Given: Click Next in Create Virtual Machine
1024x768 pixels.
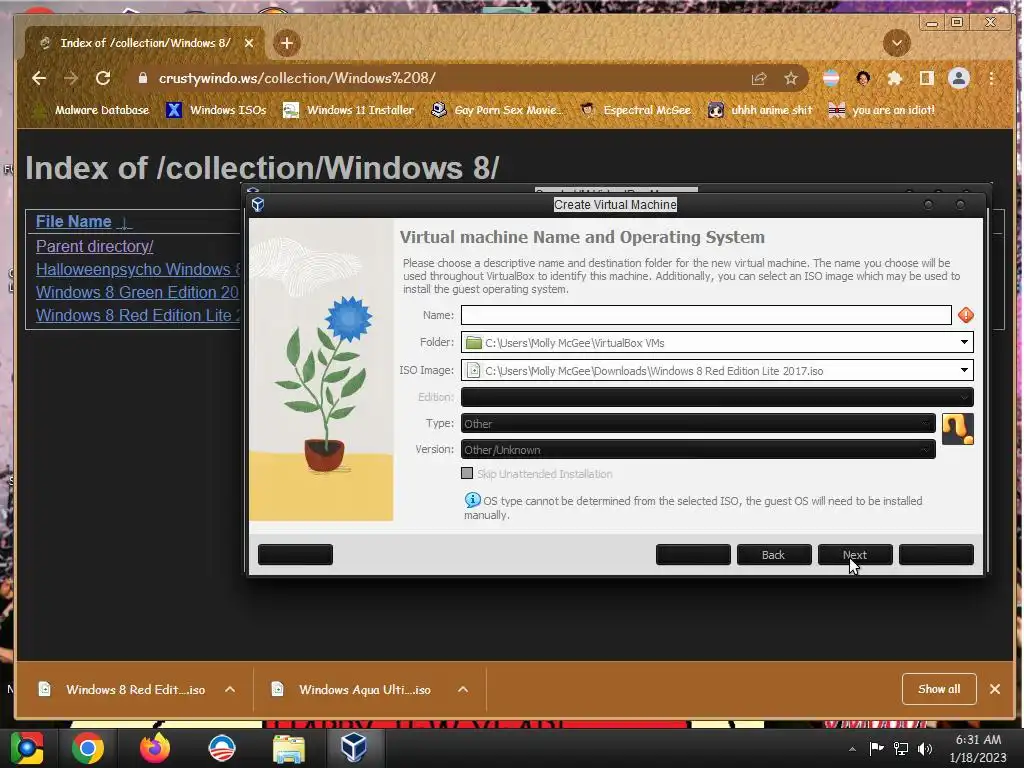Looking at the screenshot, I should coord(855,554).
